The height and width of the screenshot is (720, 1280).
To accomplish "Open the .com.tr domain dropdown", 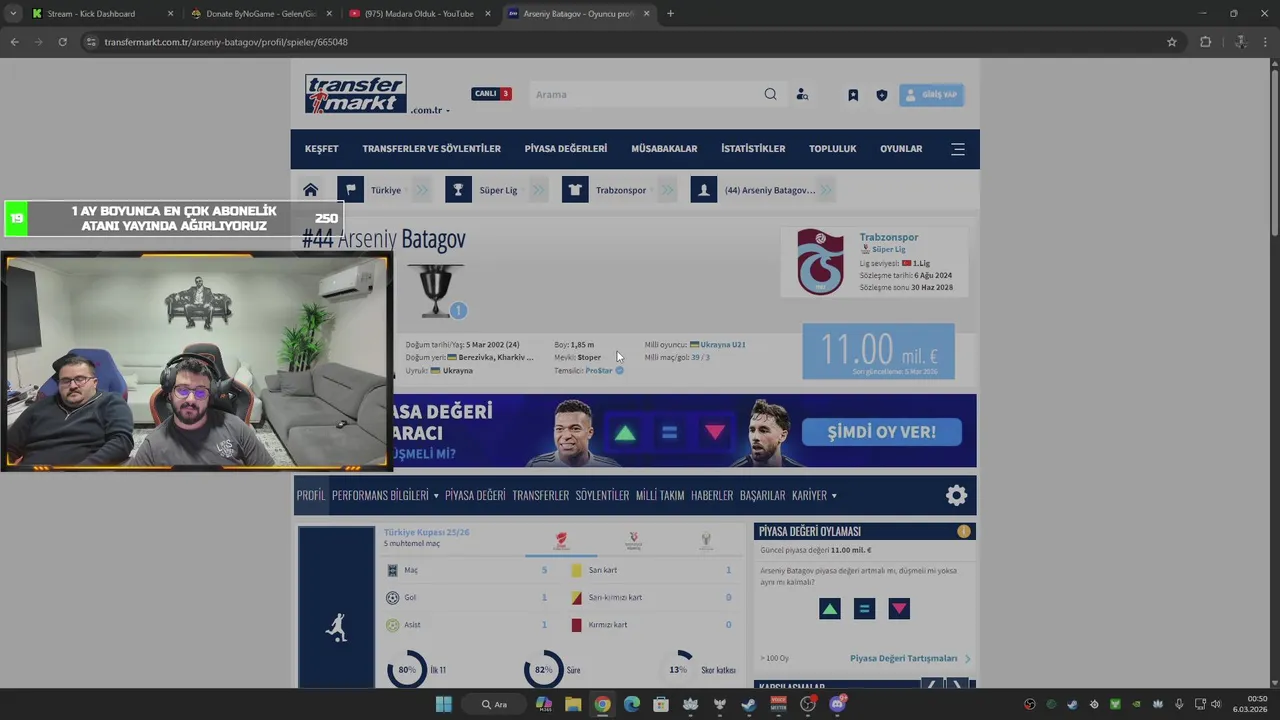I will (429, 110).
